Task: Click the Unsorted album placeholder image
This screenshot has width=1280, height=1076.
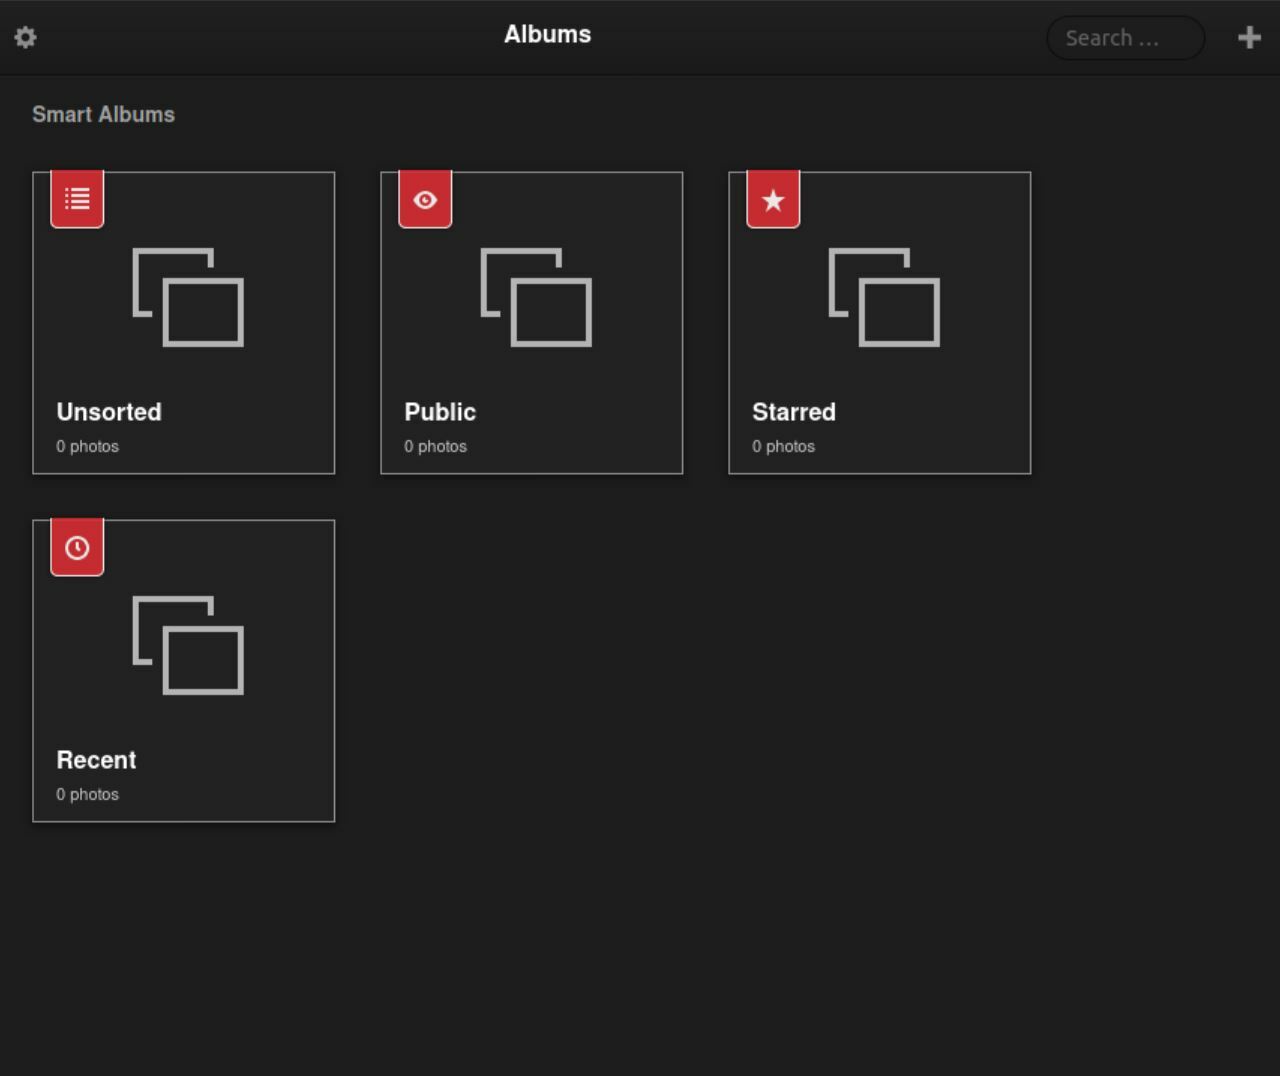Action: (188, 297)
